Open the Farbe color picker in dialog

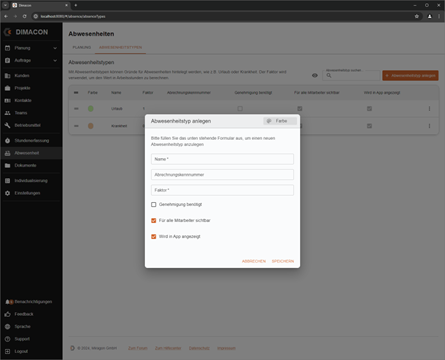[x=280, y=121]
